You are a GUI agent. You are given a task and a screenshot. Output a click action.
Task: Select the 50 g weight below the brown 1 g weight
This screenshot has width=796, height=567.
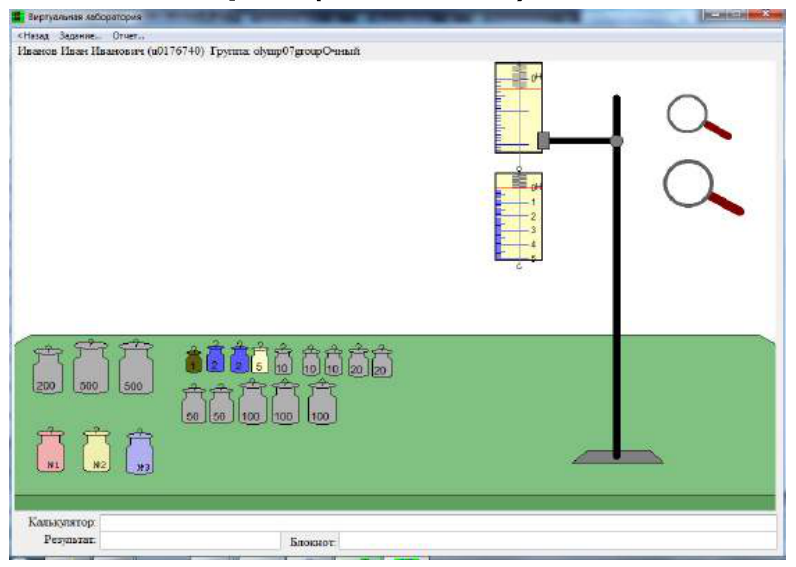point(193,404)
